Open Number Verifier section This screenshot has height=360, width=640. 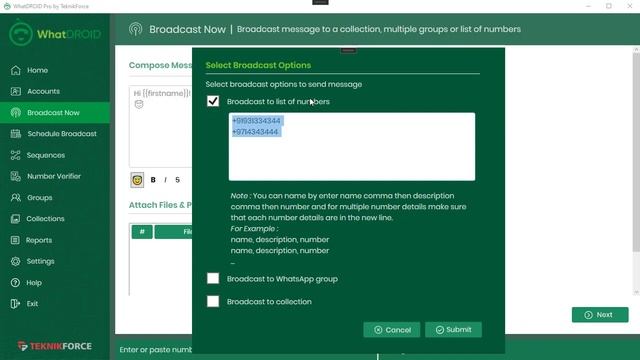55,176
